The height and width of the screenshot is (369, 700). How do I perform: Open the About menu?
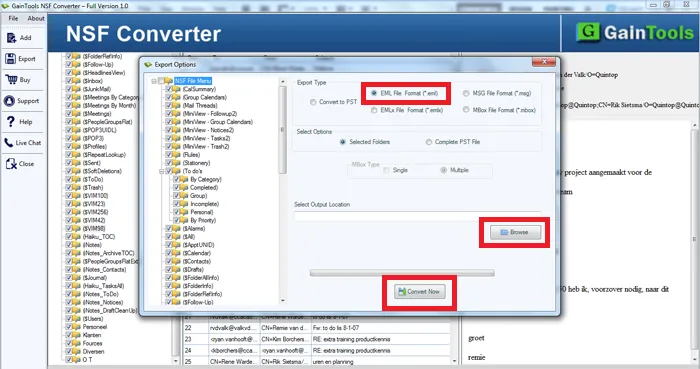(x=36, y=18)
